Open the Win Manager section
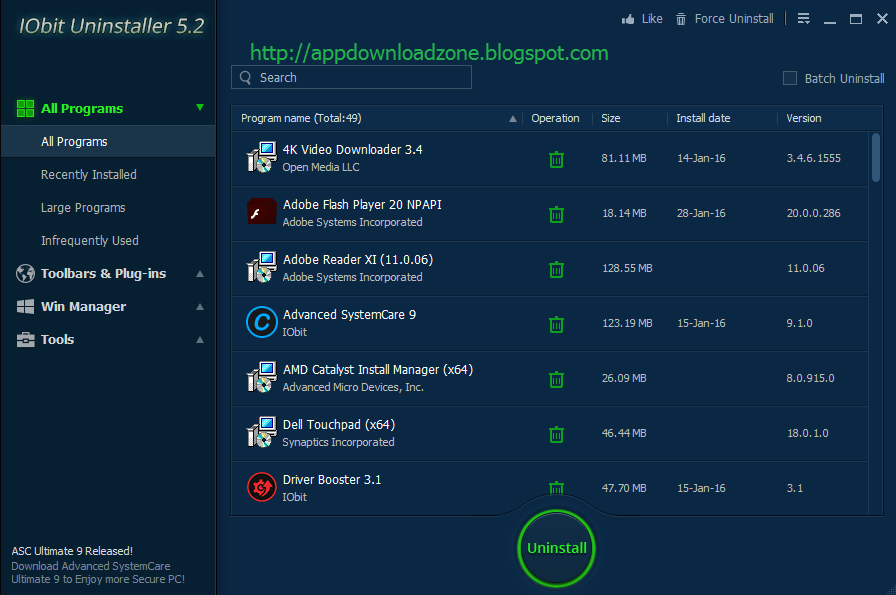896x595 pixels. 83,307
